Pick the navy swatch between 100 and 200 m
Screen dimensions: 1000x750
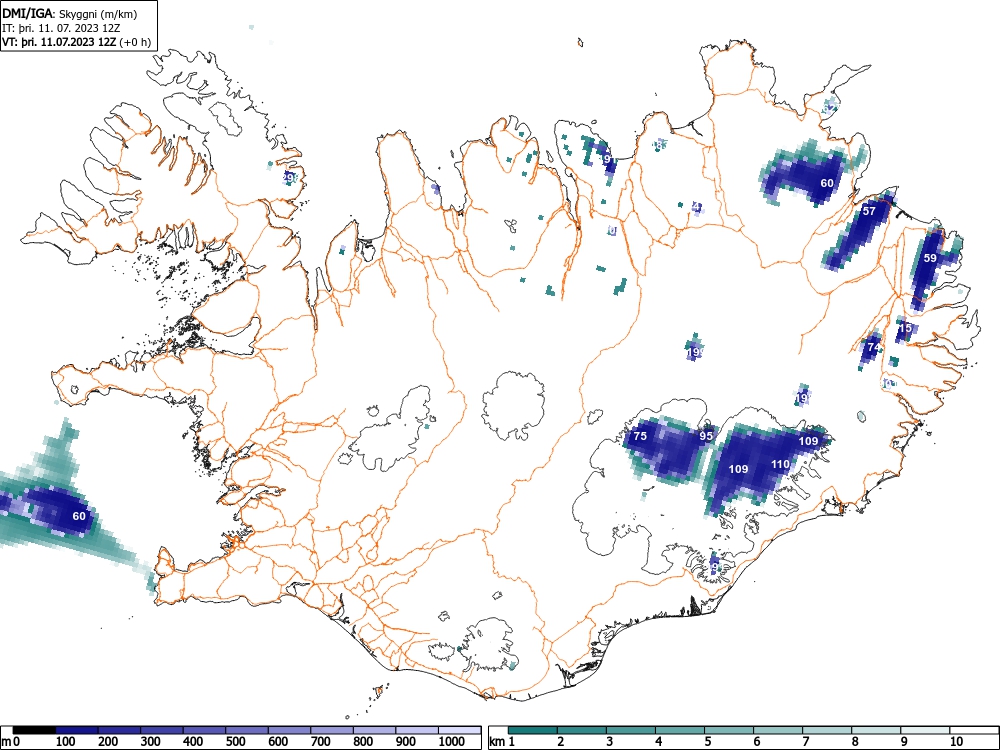pos(77,730)
